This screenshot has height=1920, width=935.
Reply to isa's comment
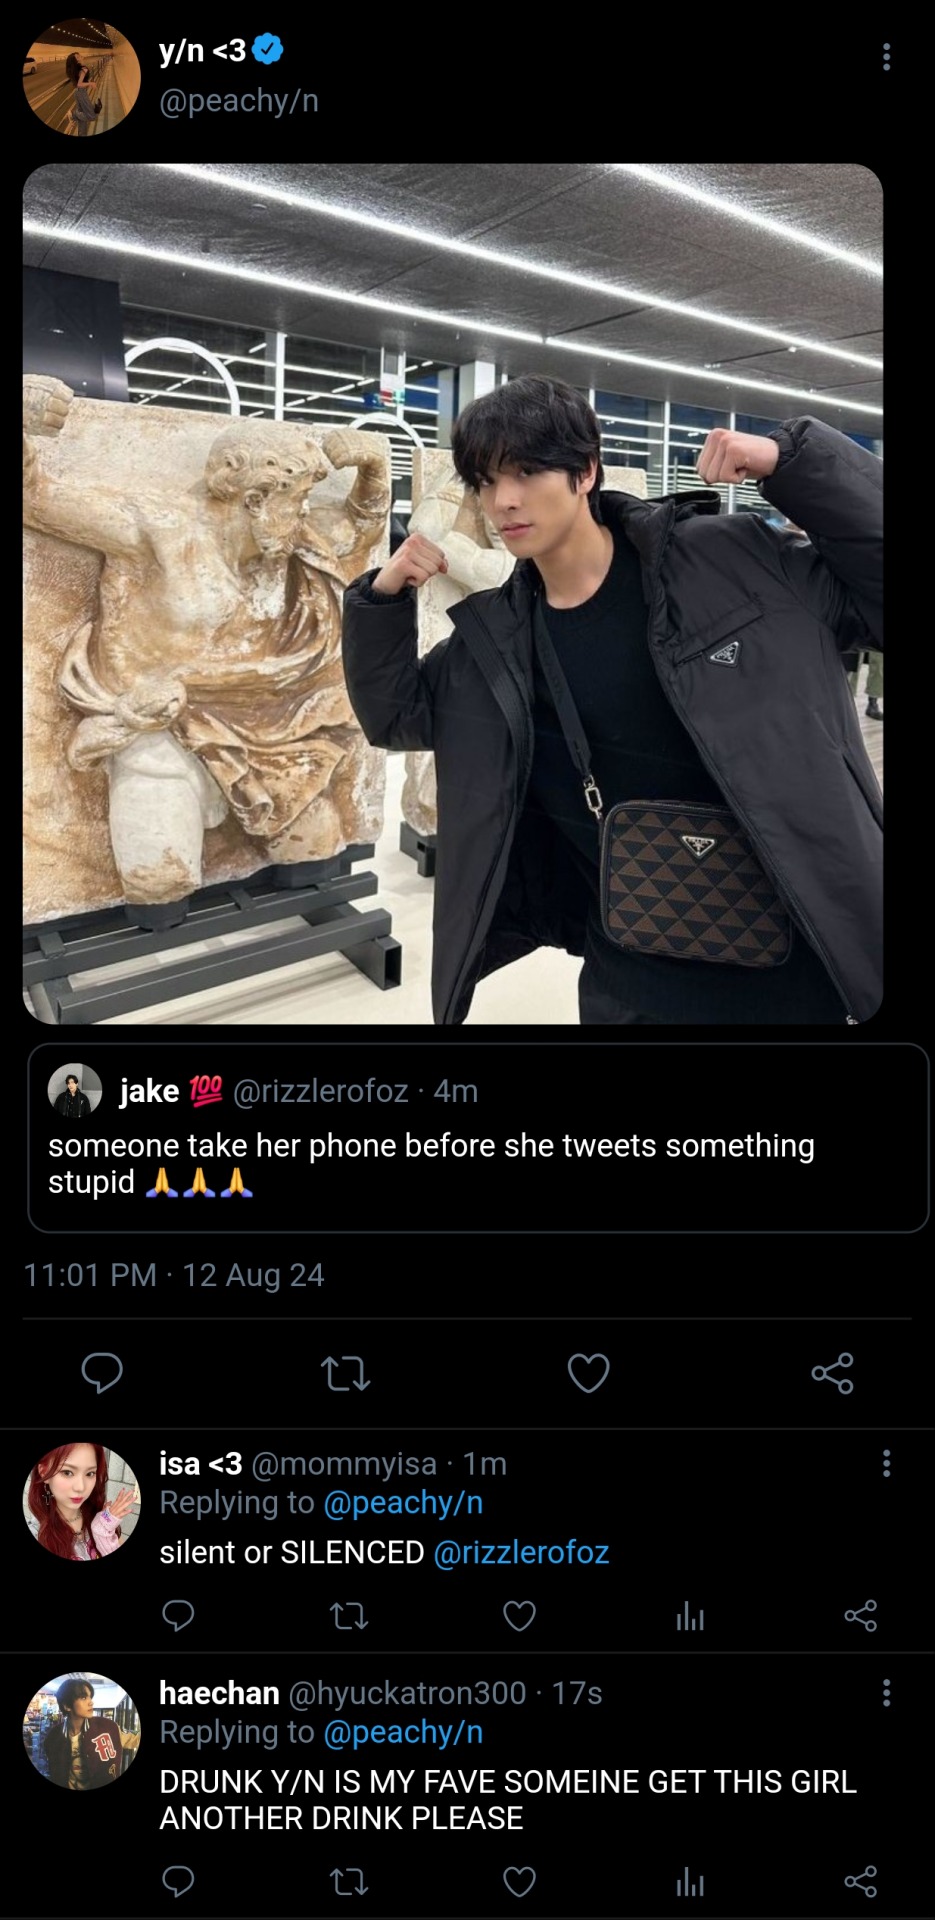[178, 1615]
